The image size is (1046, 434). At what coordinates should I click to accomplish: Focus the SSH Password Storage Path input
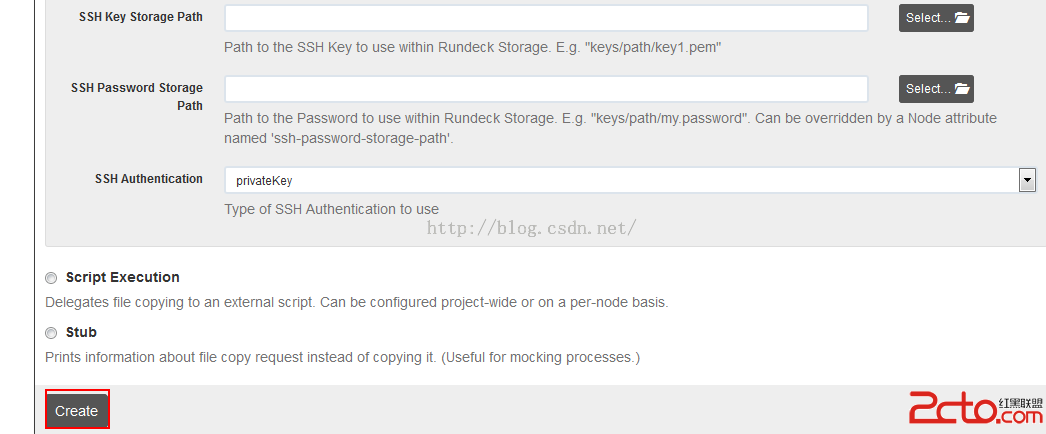coord(546,89)
